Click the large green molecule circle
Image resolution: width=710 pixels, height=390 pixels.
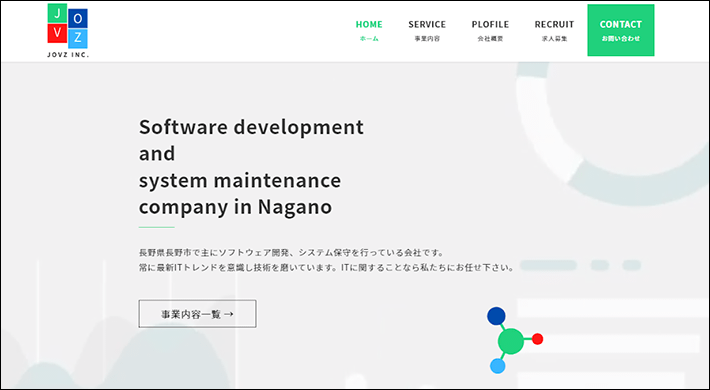click(511, 342)
